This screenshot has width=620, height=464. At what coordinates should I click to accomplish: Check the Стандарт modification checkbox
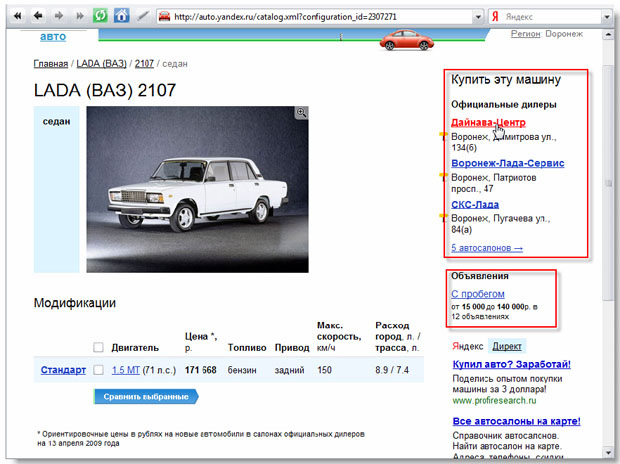(x=98, y=370)
